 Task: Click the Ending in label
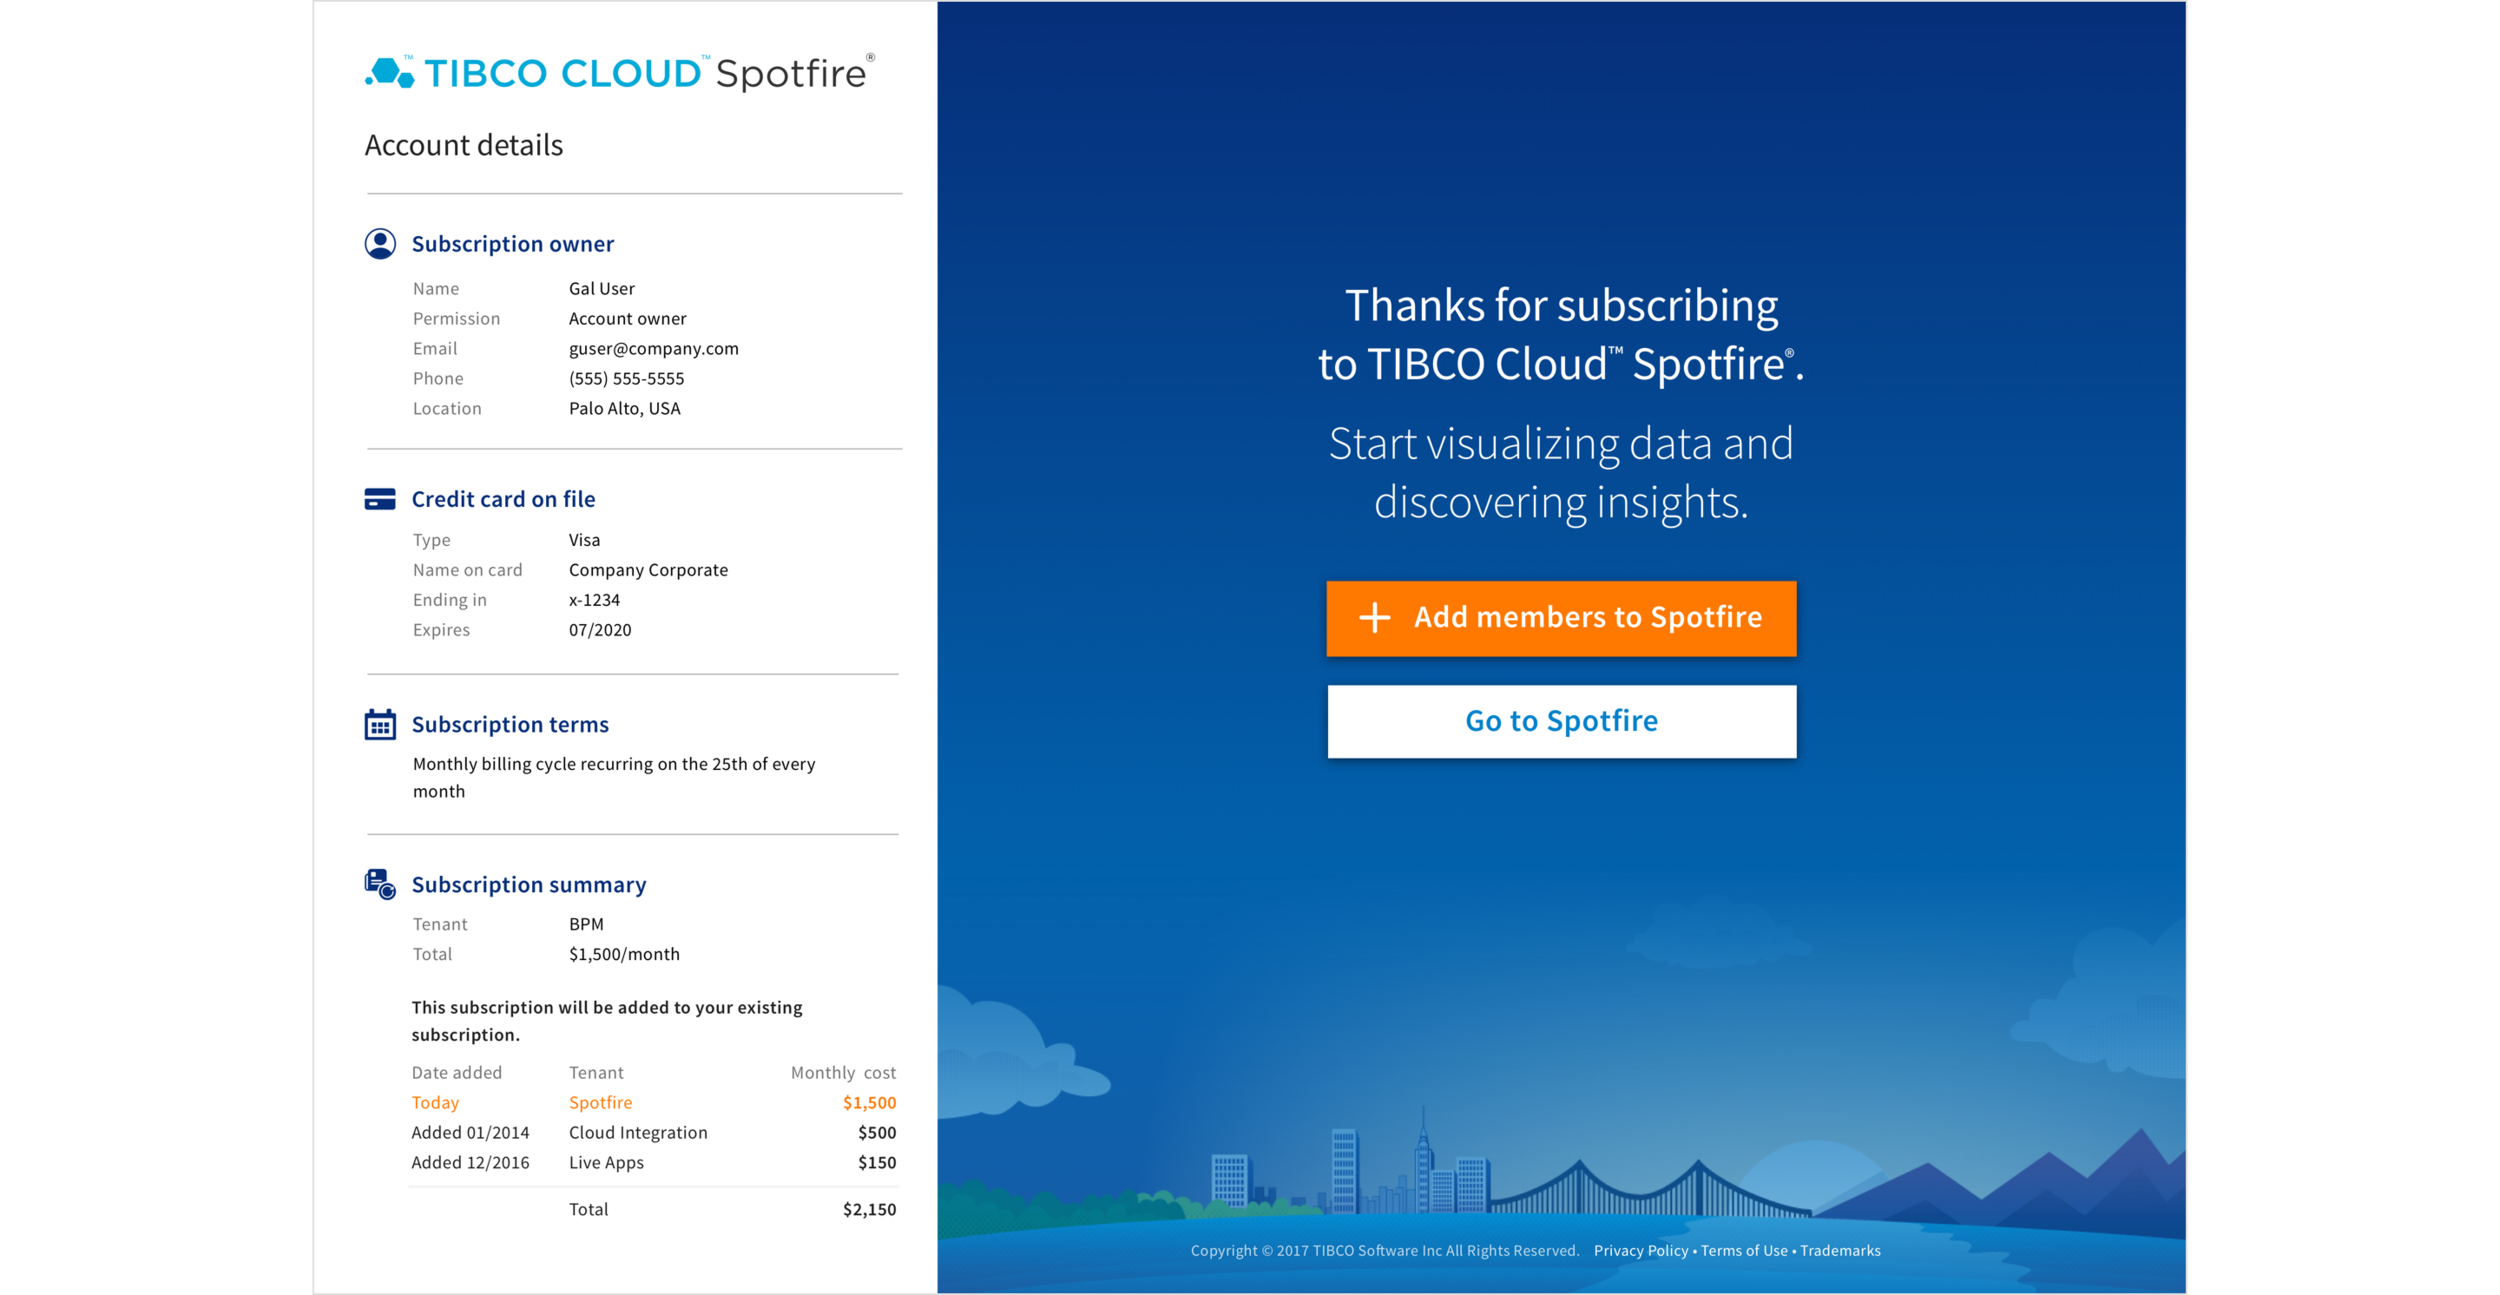coord(450,600)
